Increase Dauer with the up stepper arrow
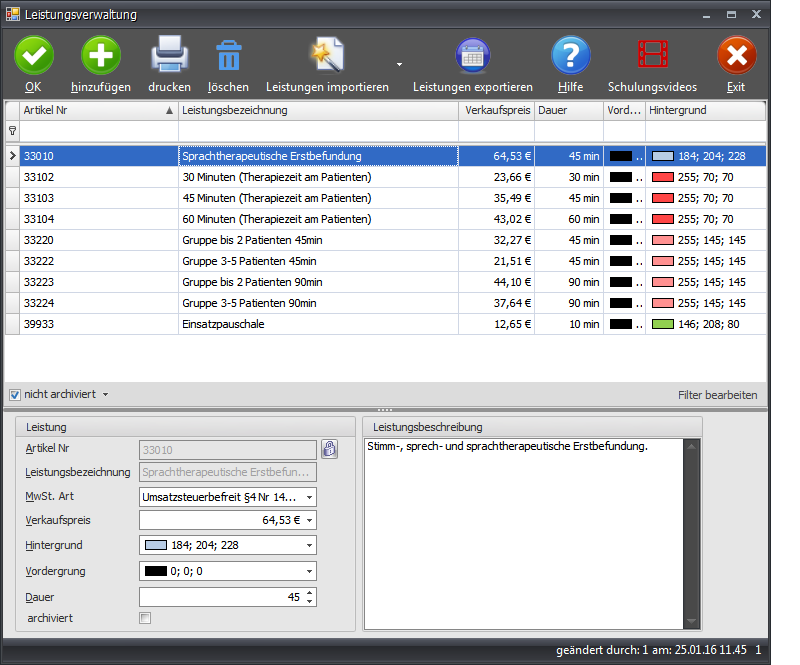800x665 pixels. click(x=310, y=593)
